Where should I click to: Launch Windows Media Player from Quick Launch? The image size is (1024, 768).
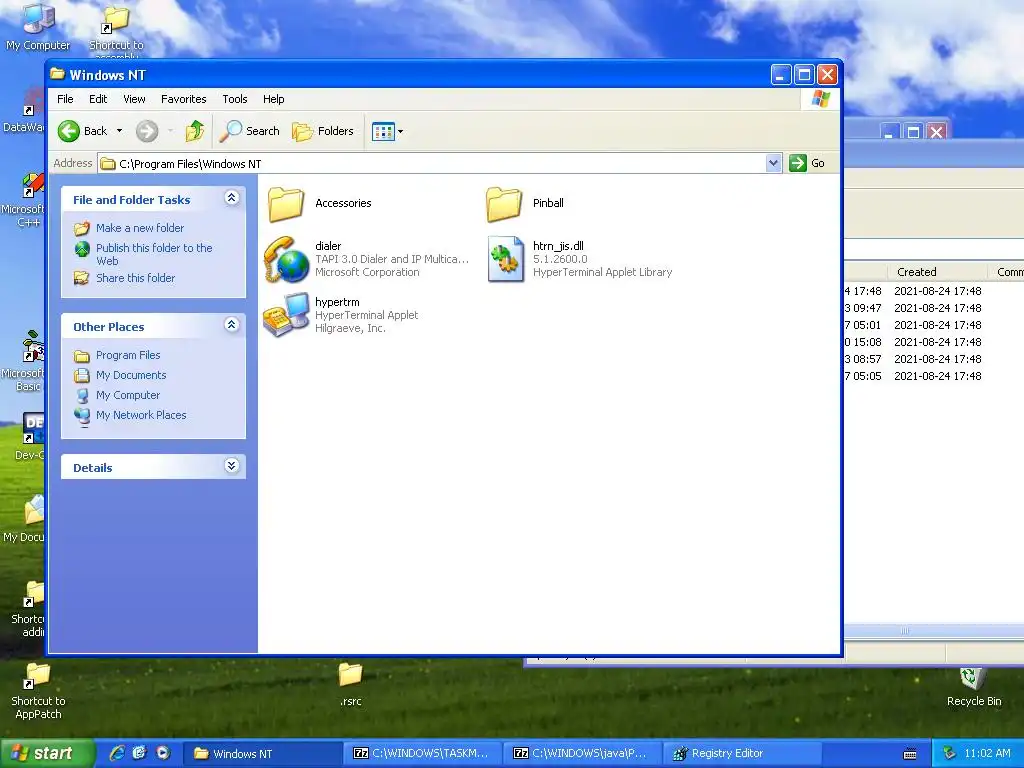[163, 753]
